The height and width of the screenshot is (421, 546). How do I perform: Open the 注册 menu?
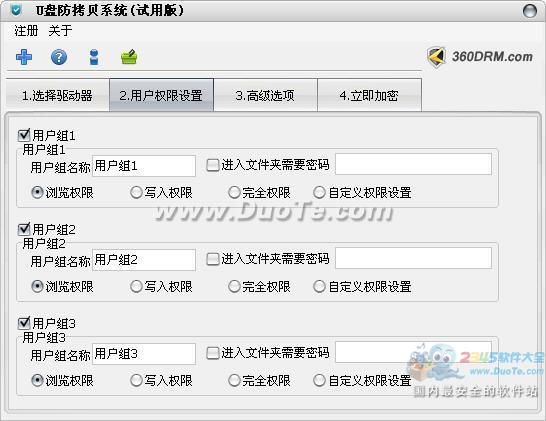(x=26, y=31)
